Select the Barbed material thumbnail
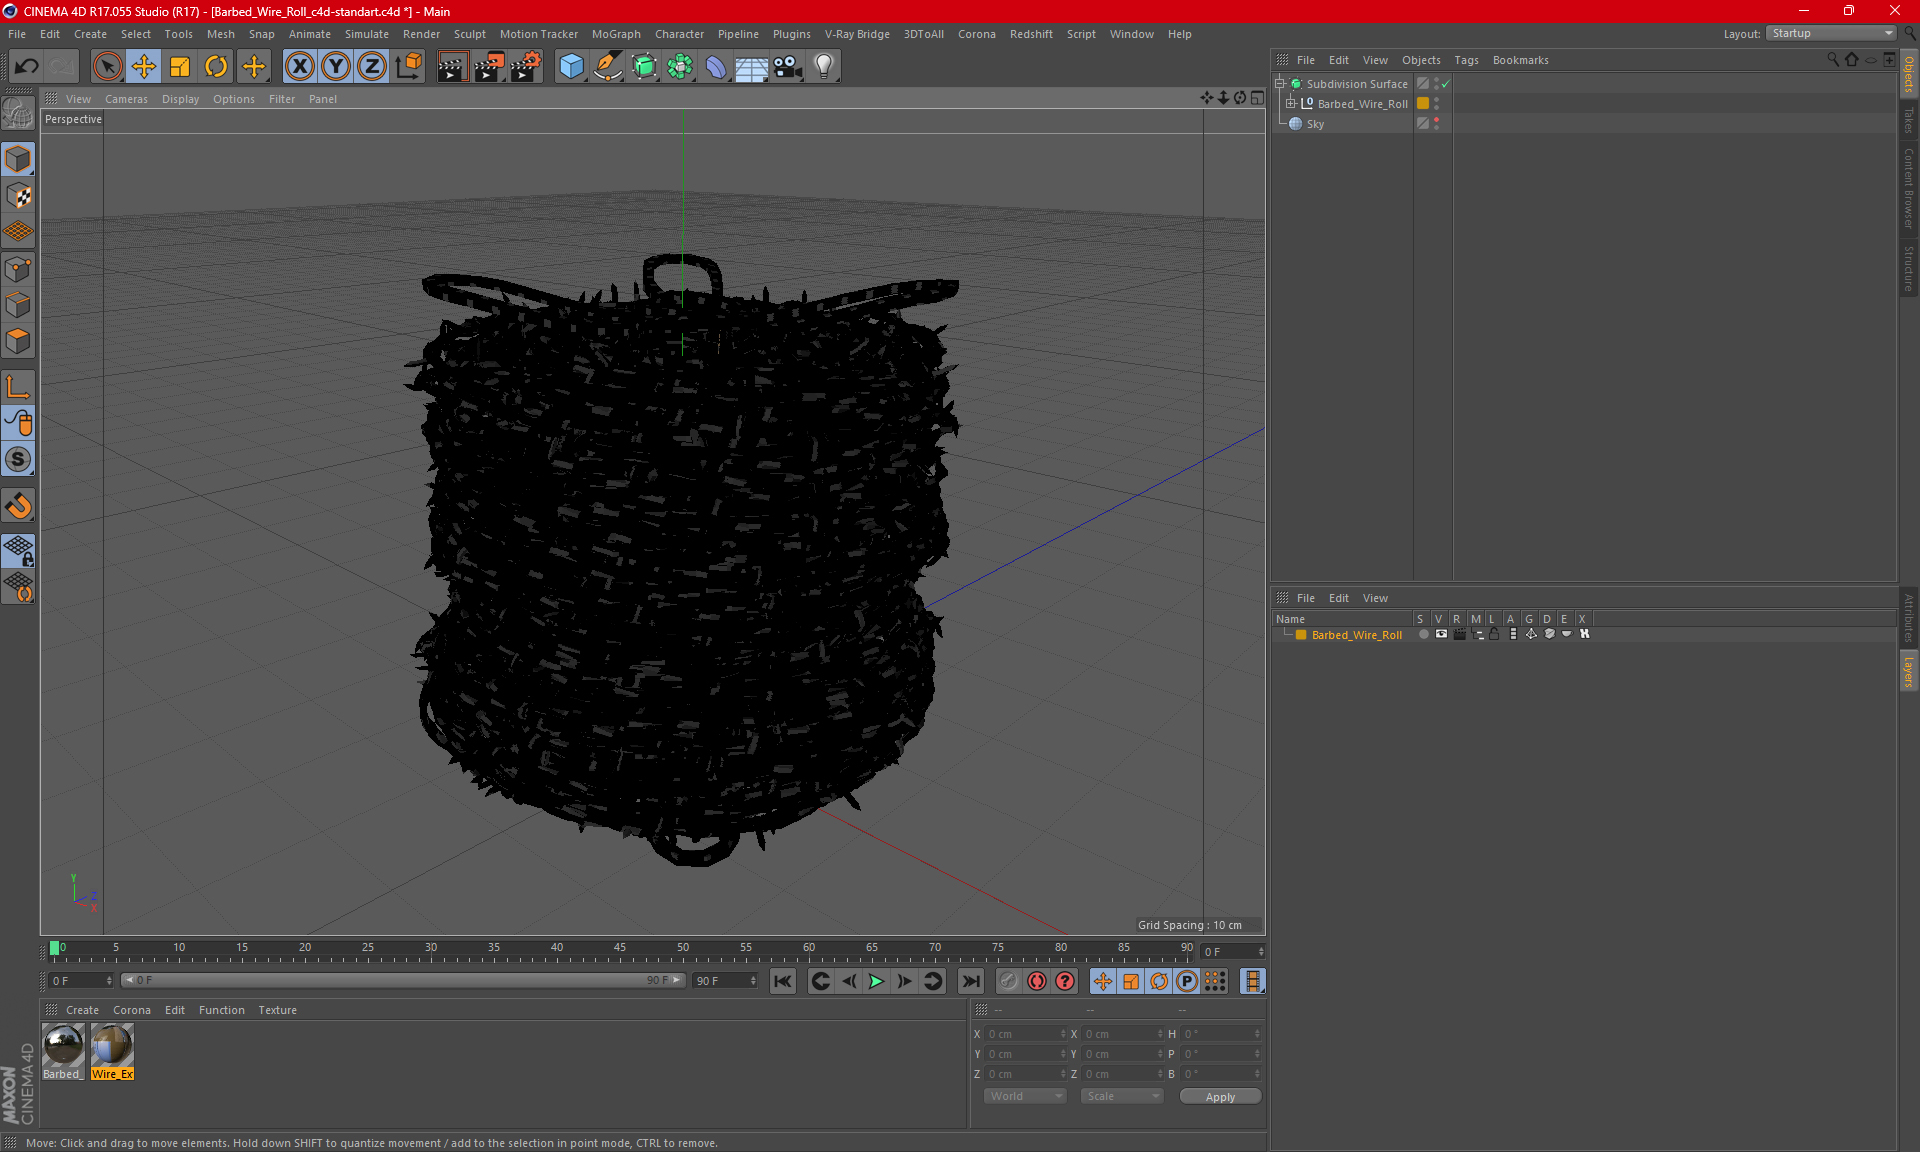 click(x=63, y=1052)
